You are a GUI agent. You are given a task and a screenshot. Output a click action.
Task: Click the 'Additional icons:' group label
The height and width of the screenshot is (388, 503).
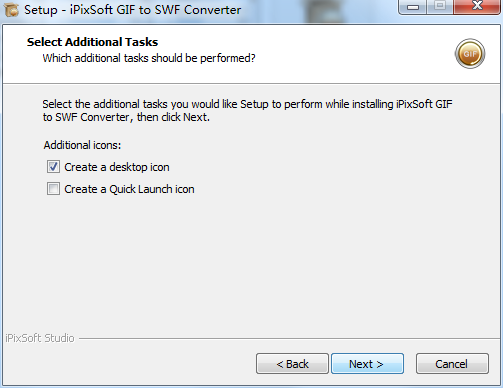[x=82, y=145]
